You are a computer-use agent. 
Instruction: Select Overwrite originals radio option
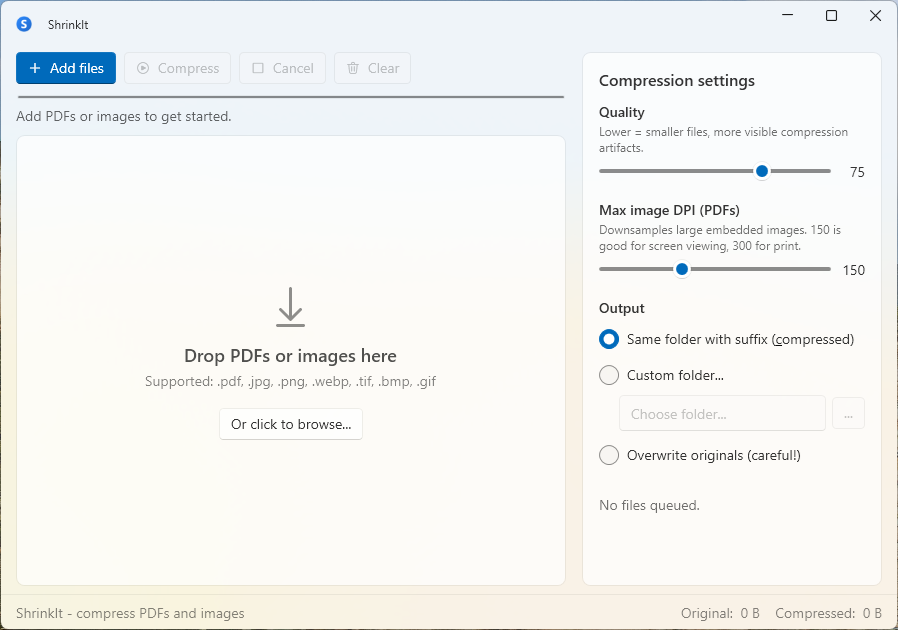tap(700, 455)
